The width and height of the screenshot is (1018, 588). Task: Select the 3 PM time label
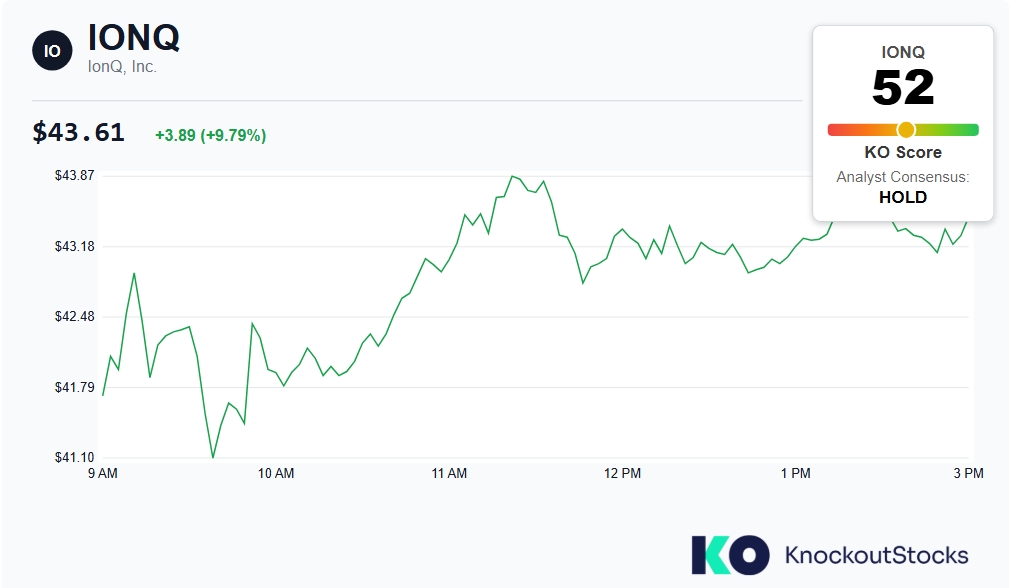(x=969, y=473)
